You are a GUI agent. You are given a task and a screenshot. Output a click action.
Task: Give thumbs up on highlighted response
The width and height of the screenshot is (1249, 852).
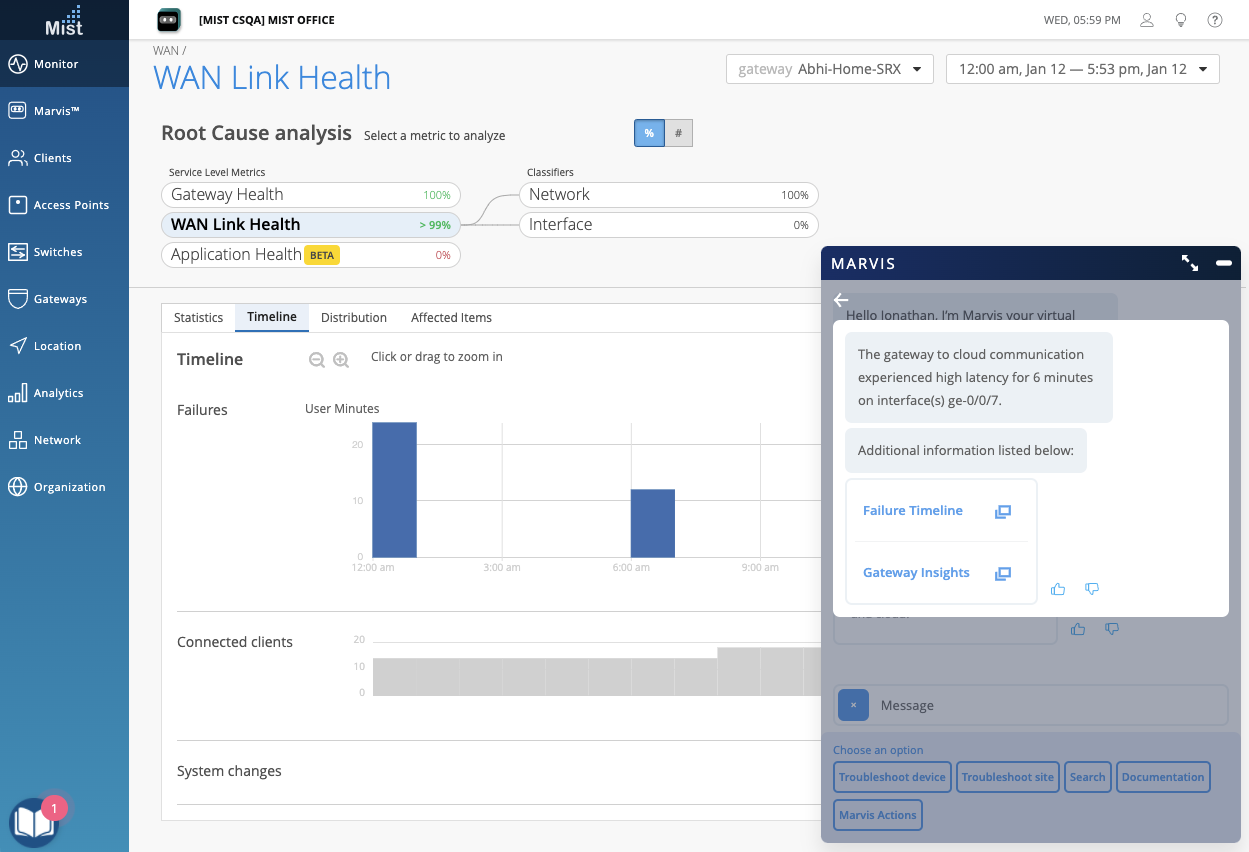1058,589
